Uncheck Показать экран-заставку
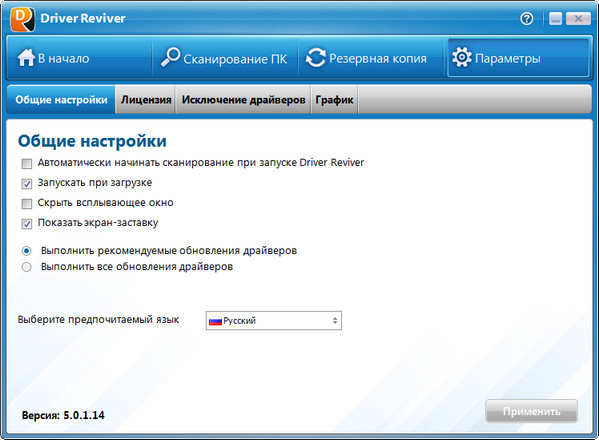Screen dimensions: 599x440 27,223
